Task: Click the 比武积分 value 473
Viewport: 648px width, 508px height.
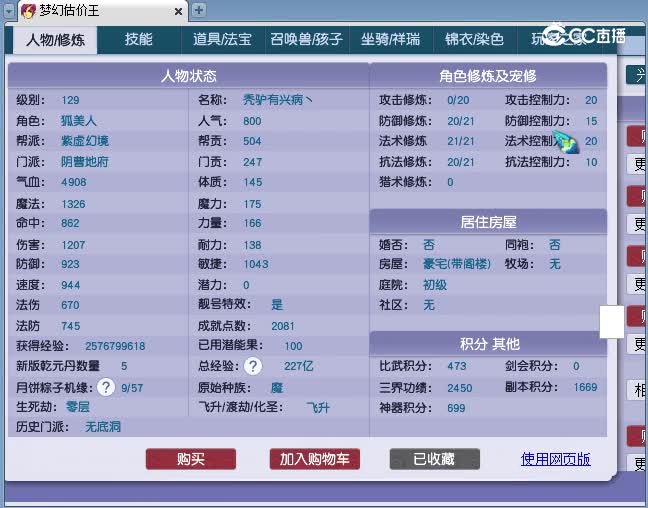Action: coord(457,366)
